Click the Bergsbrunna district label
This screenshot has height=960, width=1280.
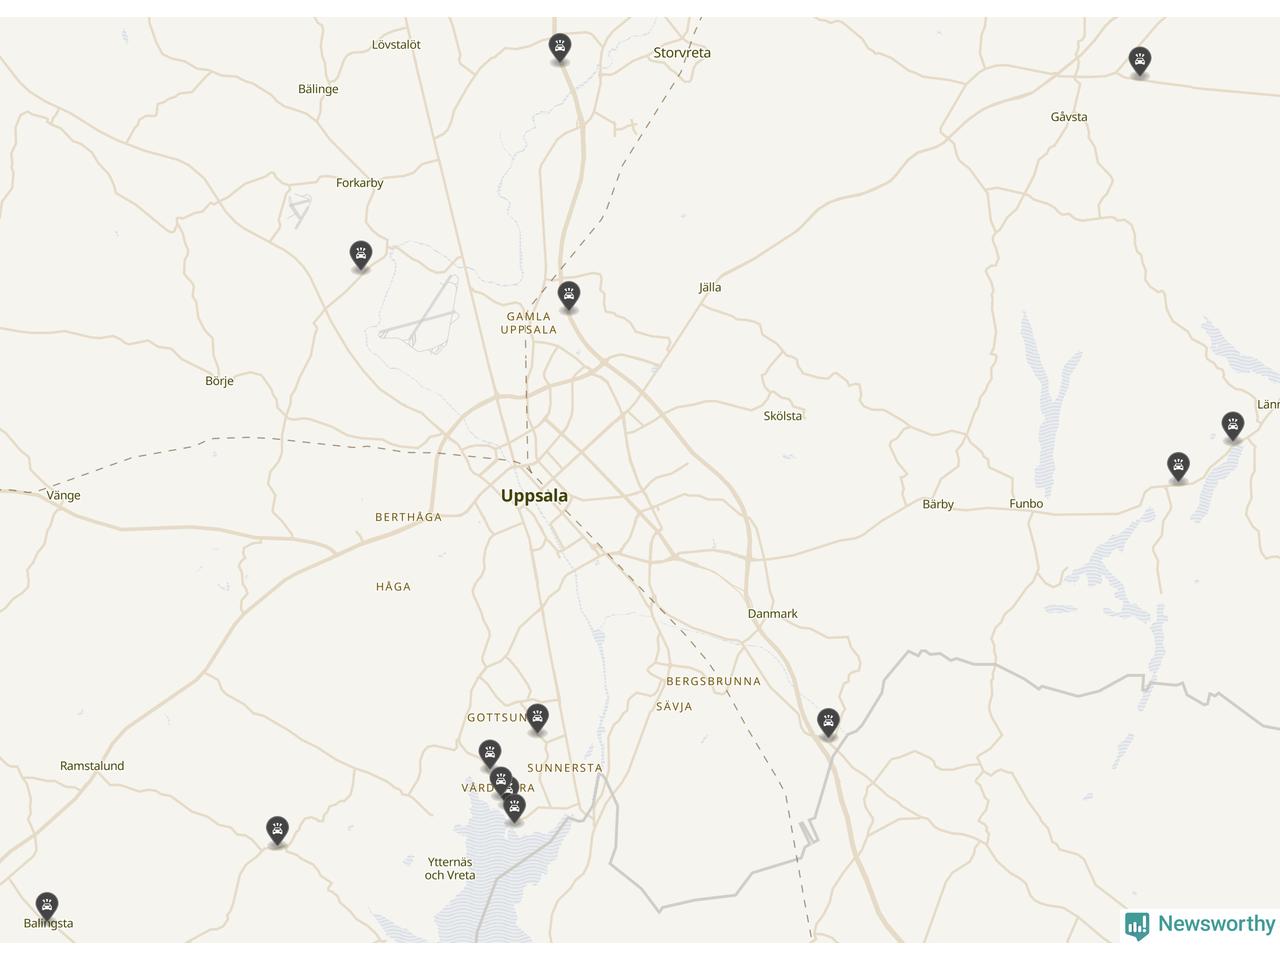tap(714, 682)
